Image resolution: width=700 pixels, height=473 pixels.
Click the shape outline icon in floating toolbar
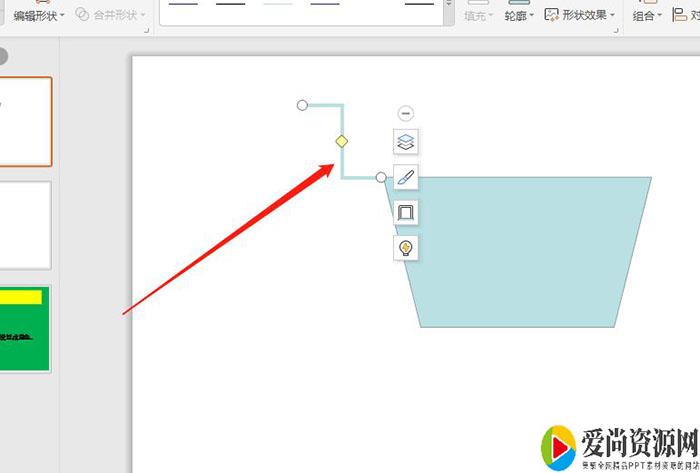click(x=405, y=212)
